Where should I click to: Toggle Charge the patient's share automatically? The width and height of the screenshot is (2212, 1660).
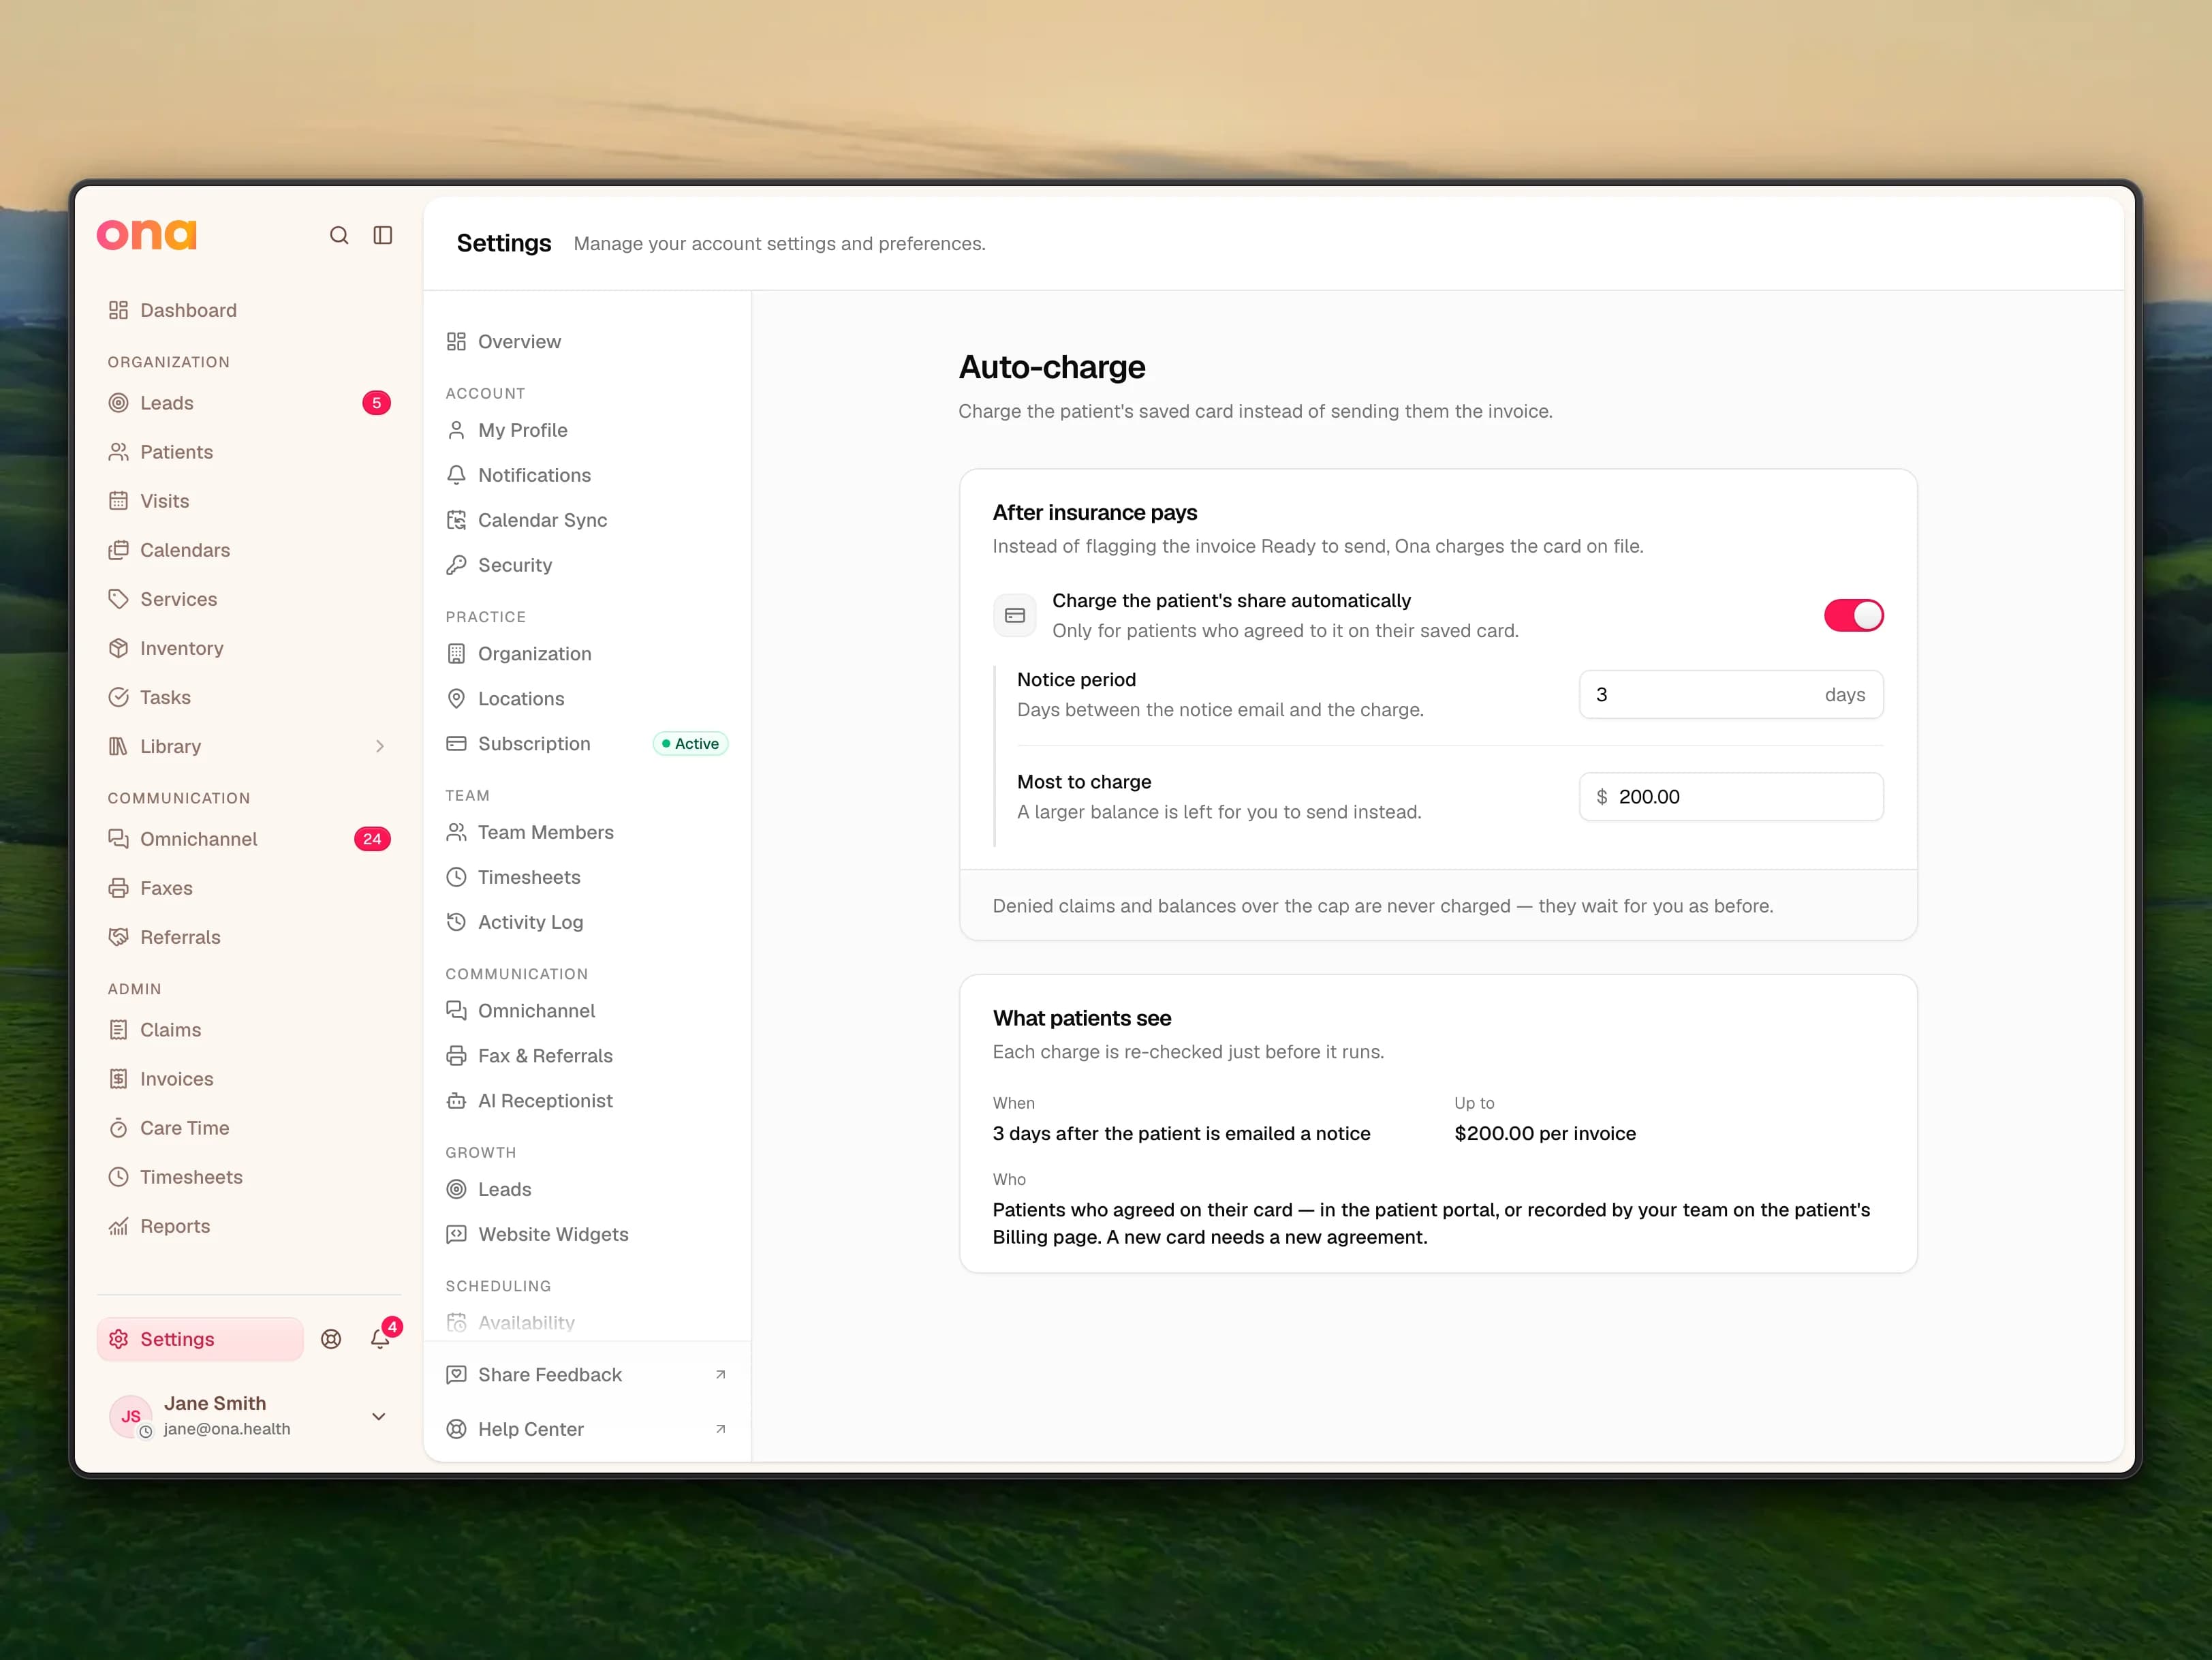pyautogui.click(x=1853, y=615)
